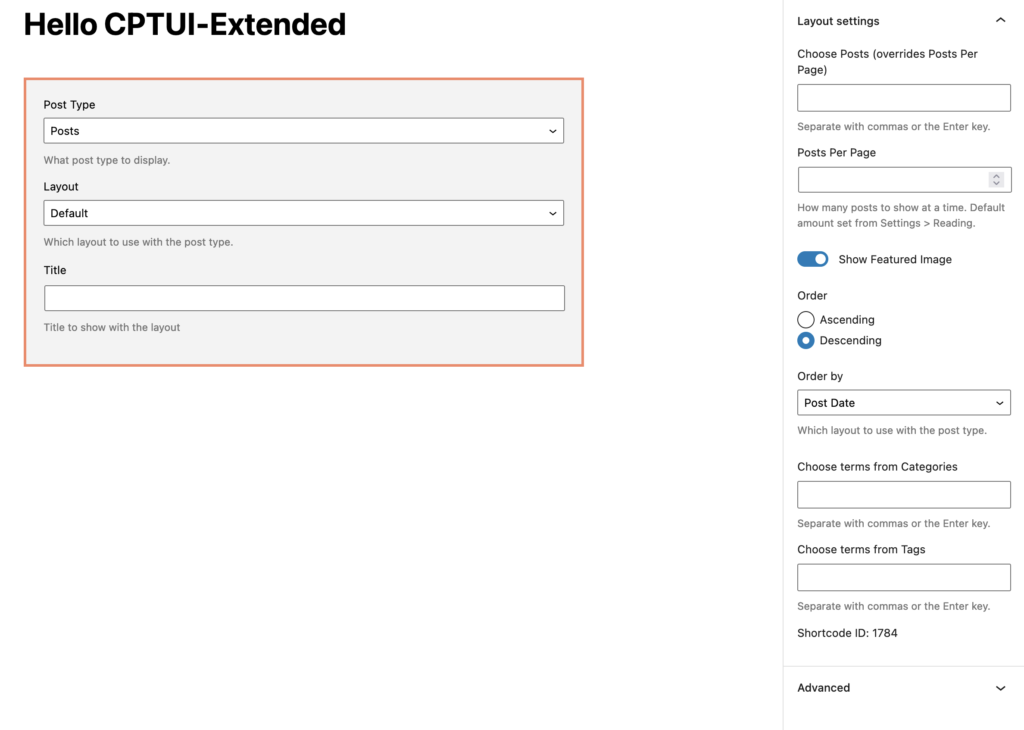Click the Layout settings chevron icon

tap(999, 20)
